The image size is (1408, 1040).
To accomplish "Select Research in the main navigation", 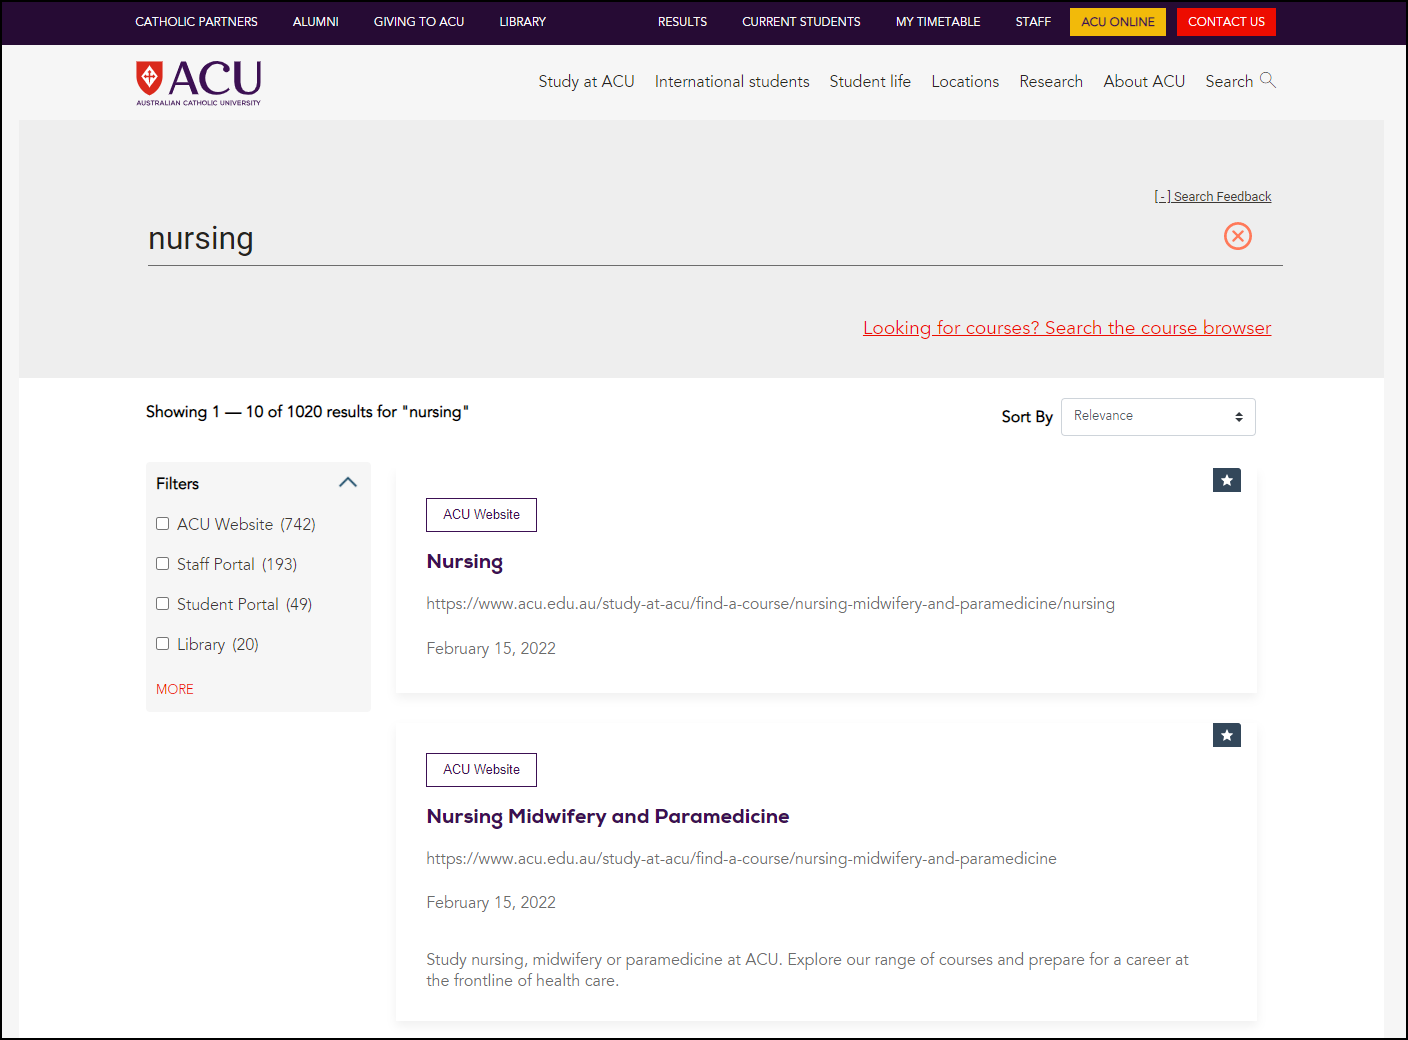I will 1051,81.
